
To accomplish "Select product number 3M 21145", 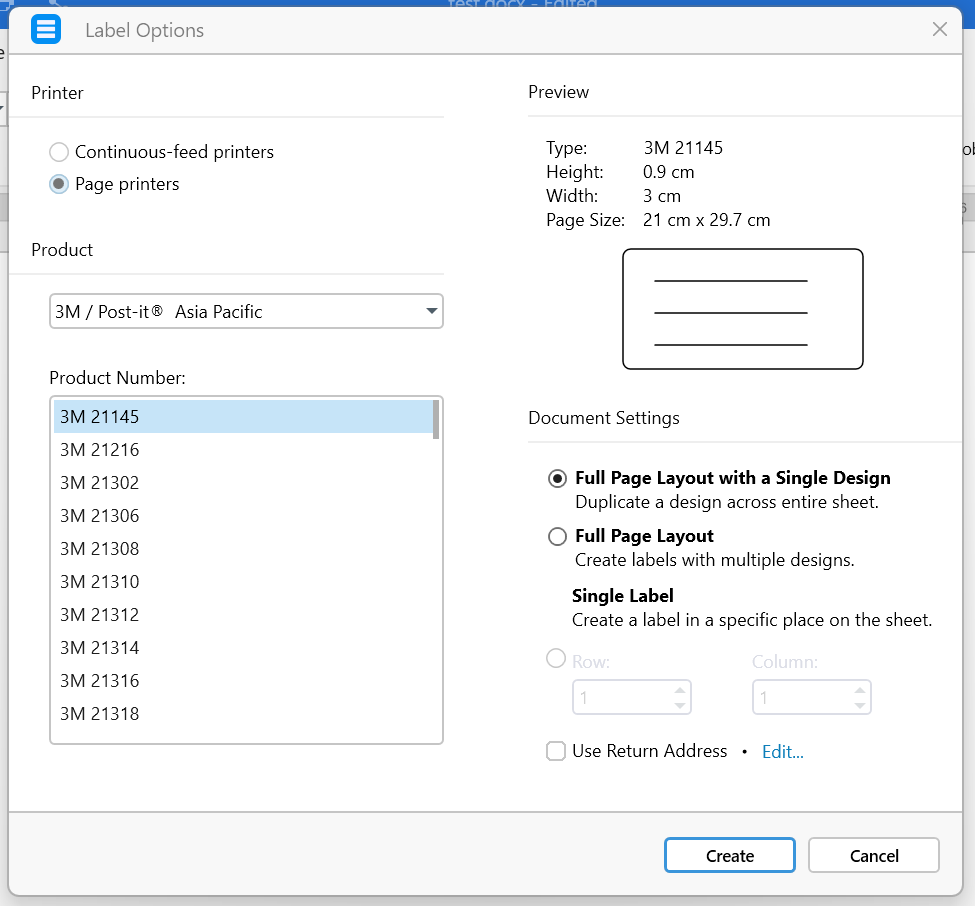I will [243, 417].
